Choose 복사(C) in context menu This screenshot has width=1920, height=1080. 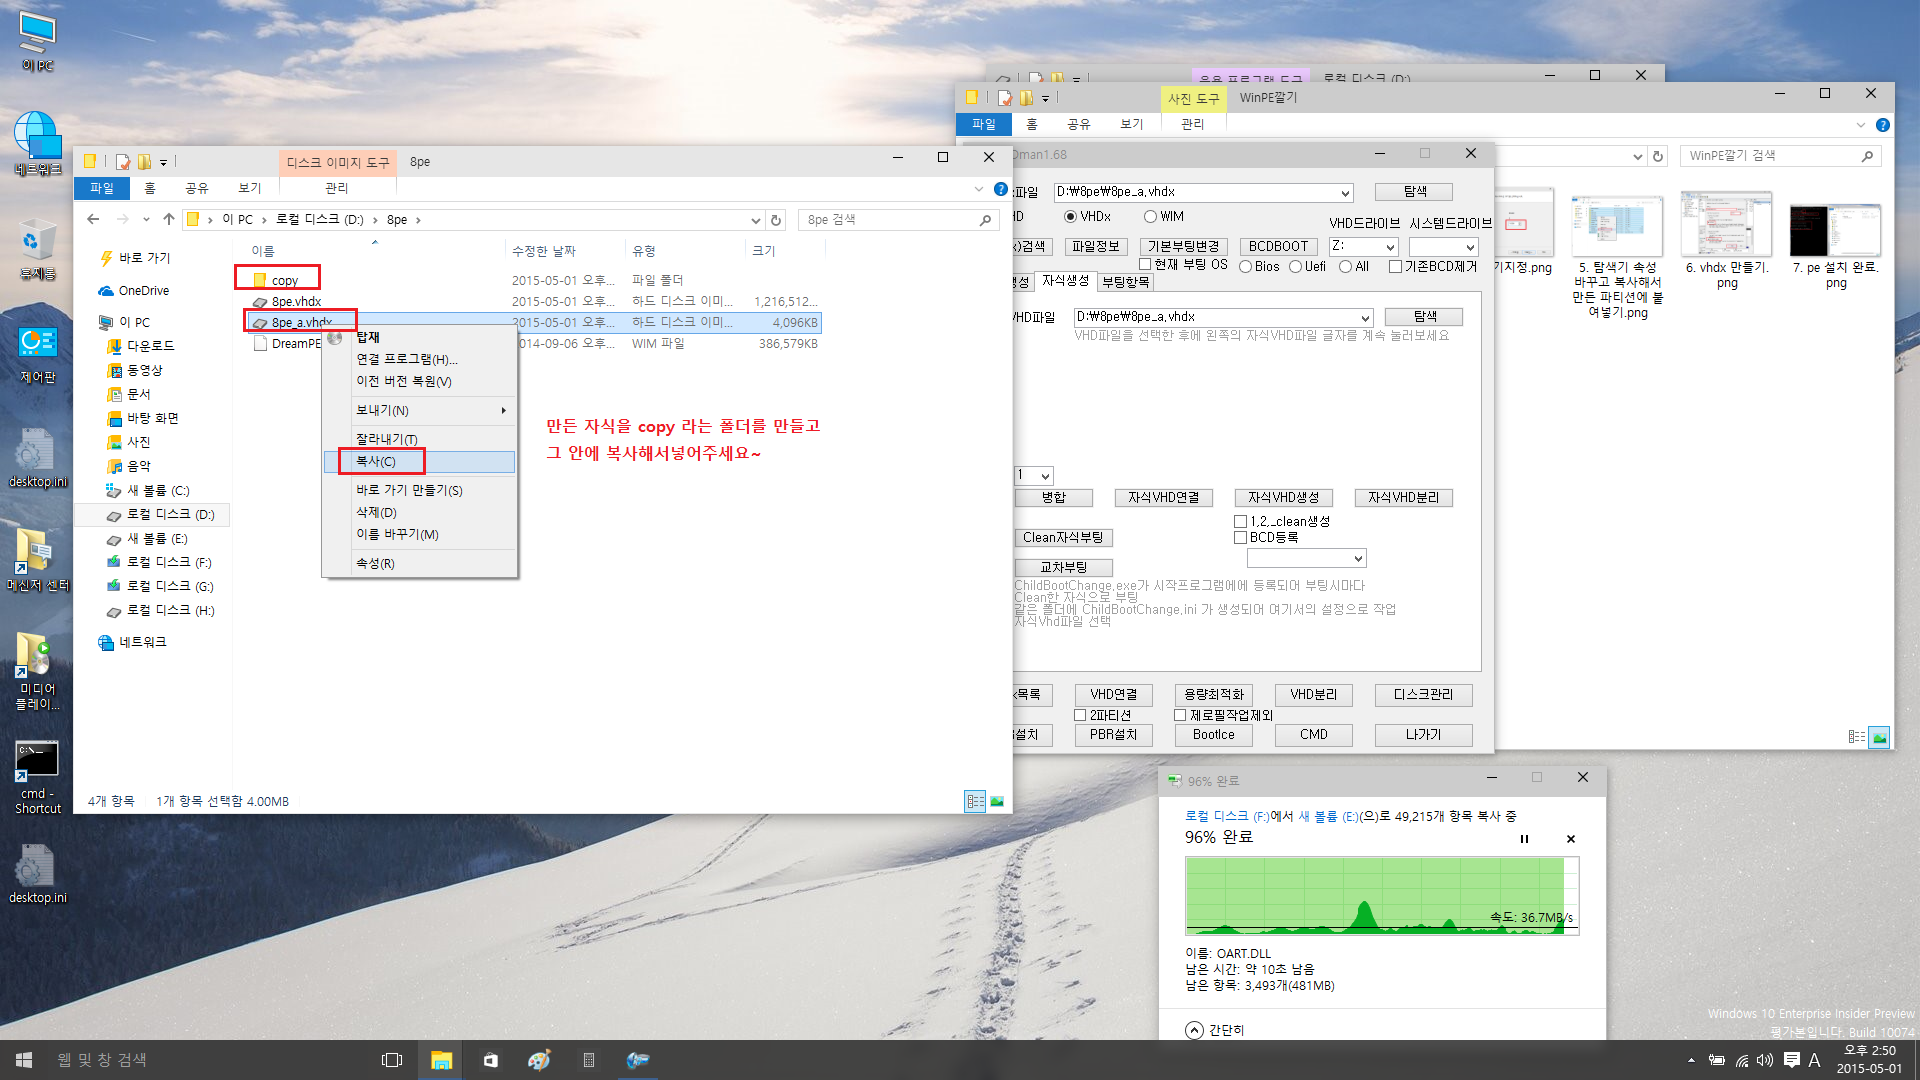click(x=419, y=461)
